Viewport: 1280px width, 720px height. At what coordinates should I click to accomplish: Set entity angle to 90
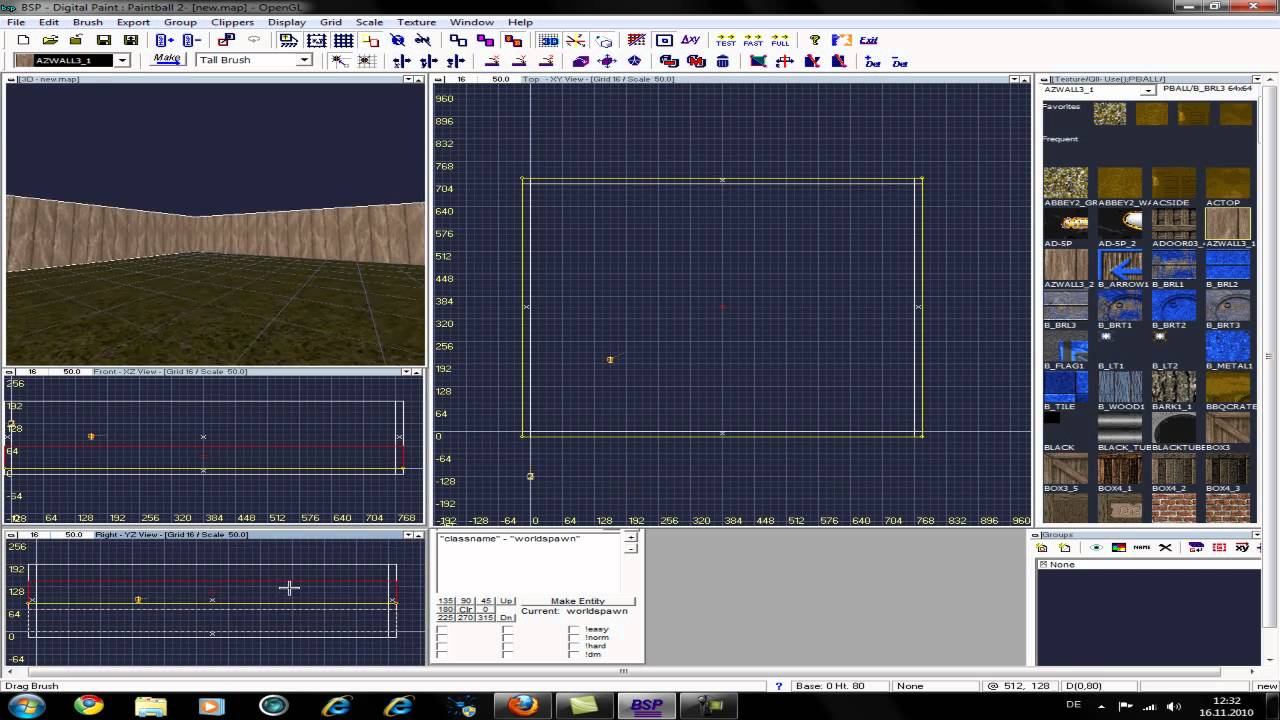pos(466,601)
